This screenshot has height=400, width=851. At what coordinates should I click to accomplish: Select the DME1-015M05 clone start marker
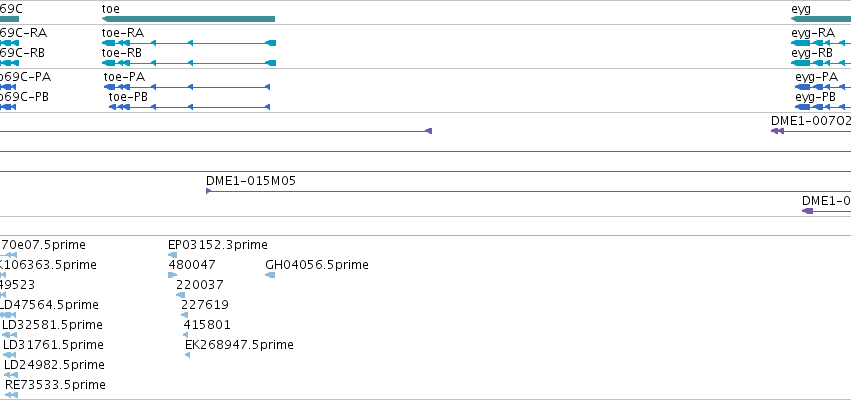pos(208,191)
